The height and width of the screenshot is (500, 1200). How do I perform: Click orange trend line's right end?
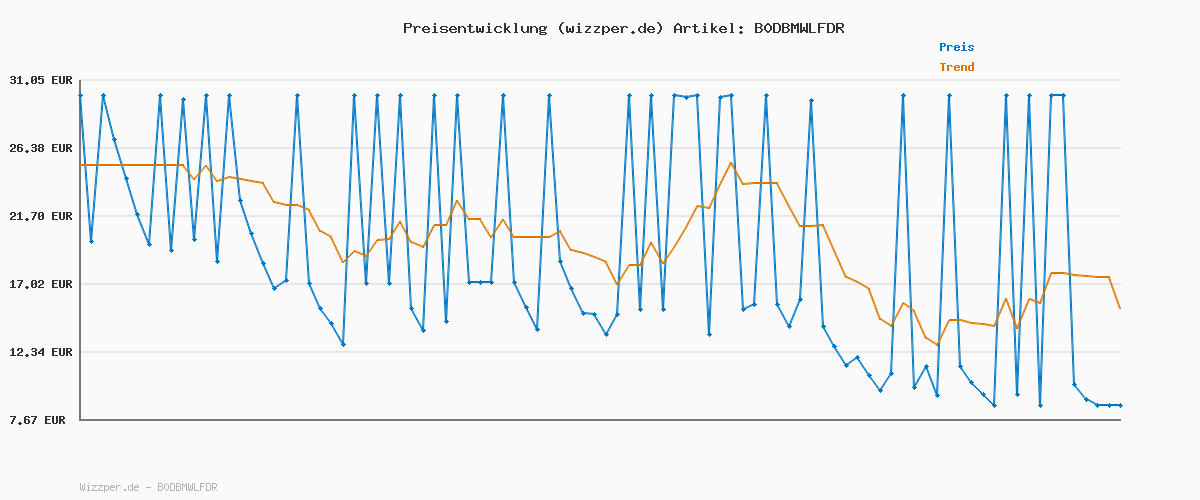pyautogui.click(x=1120, y=308)
